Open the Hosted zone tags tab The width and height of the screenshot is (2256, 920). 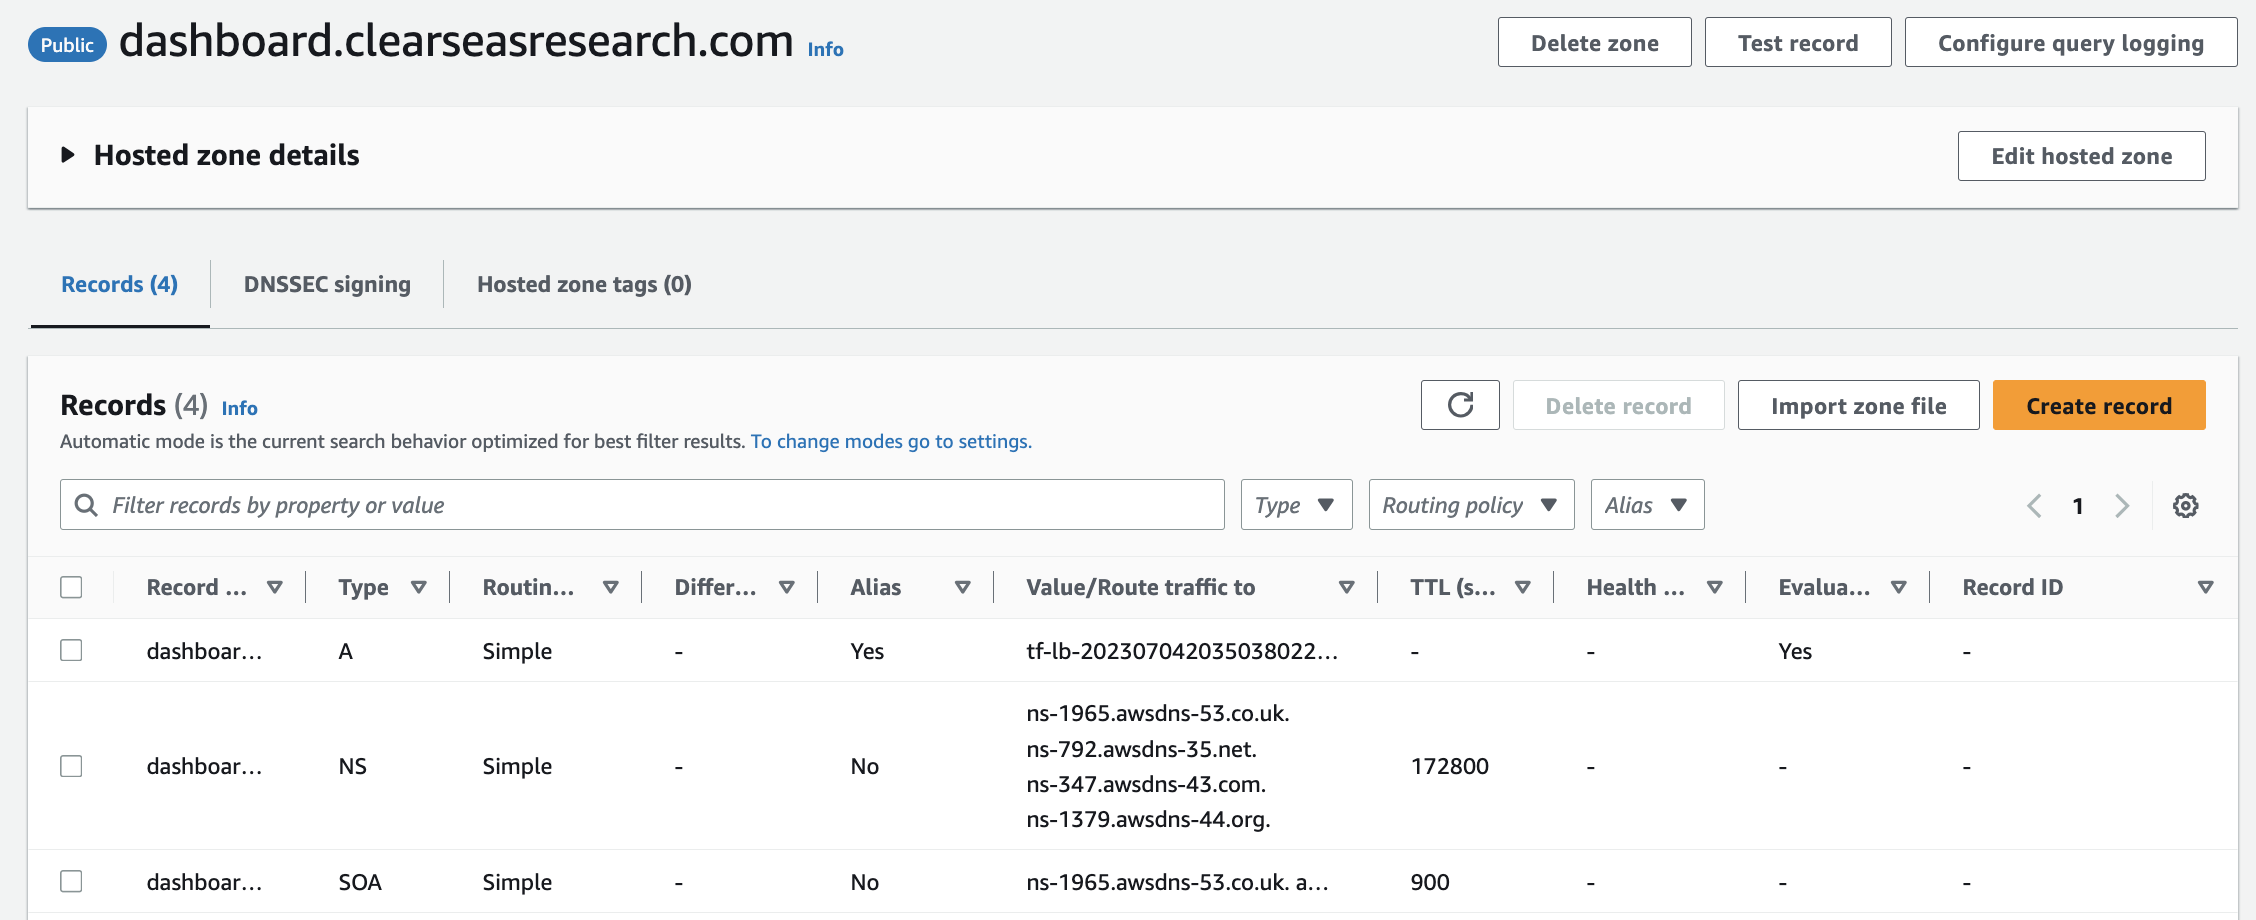click(x=584, y=285)
